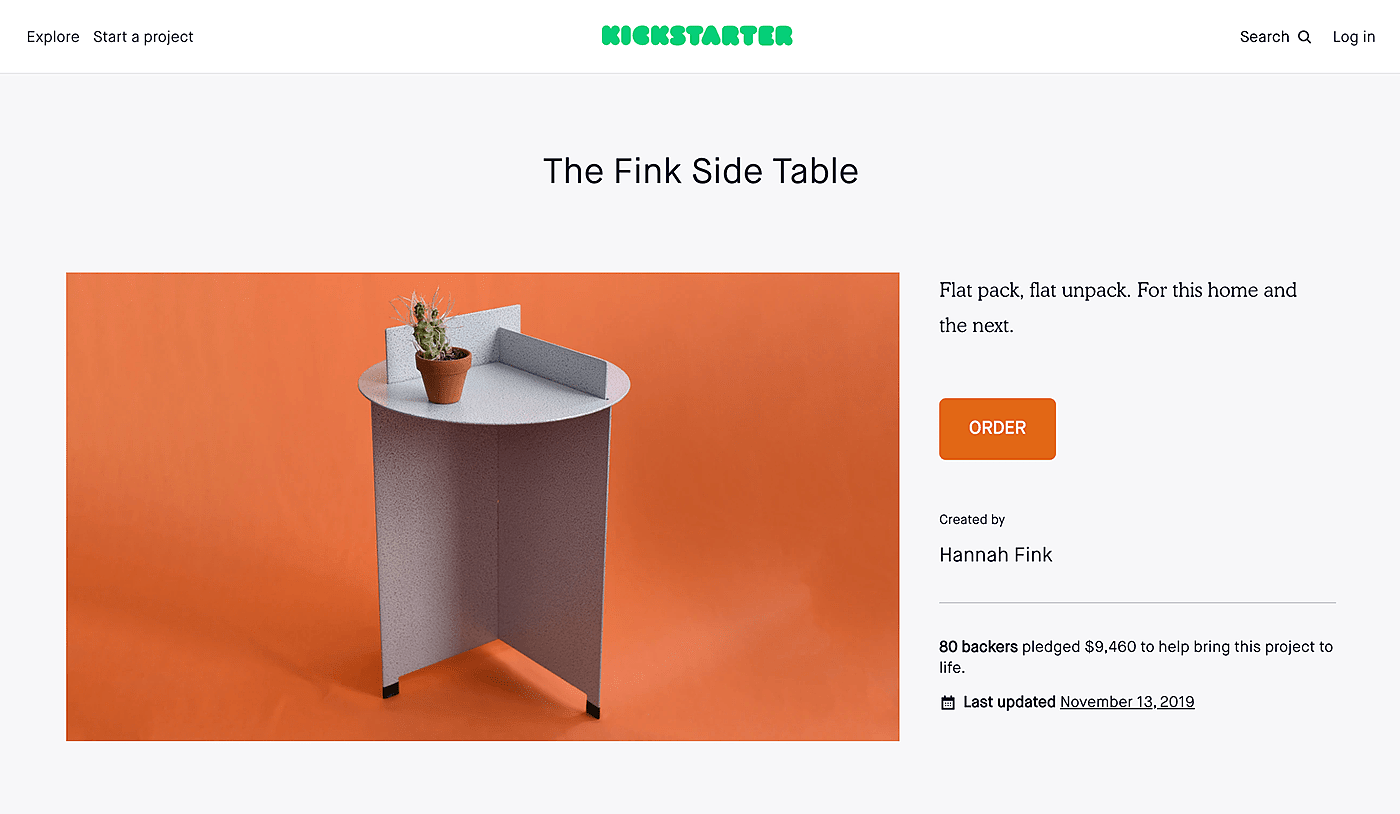Click the 80 backers text
The image size is (1400, 814).
978,647
